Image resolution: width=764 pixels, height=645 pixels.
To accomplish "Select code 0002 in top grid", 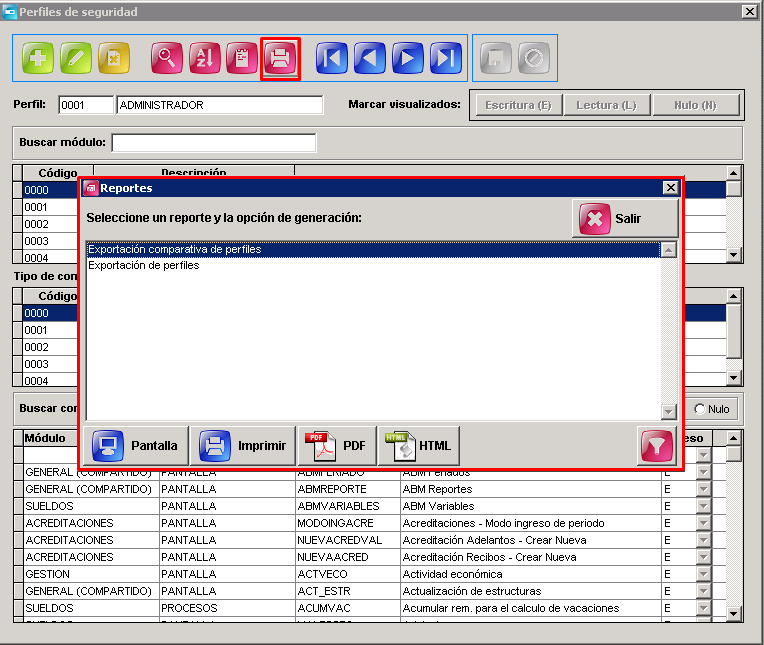I will coord(51,224).
